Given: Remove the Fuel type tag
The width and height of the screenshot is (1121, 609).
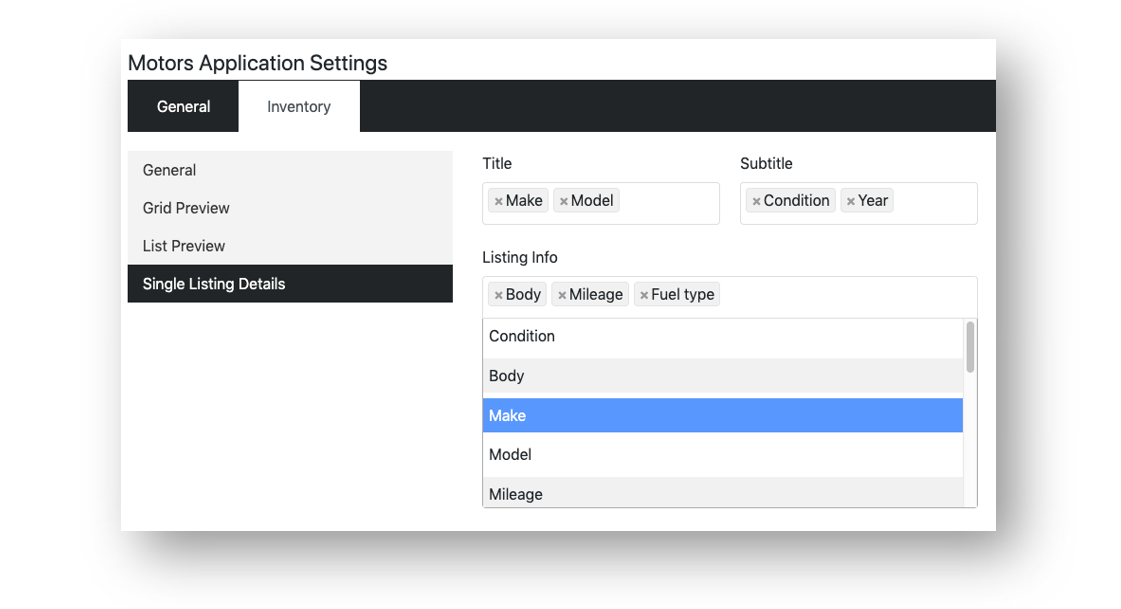Looking at the screenshot, I should (644, 295).
